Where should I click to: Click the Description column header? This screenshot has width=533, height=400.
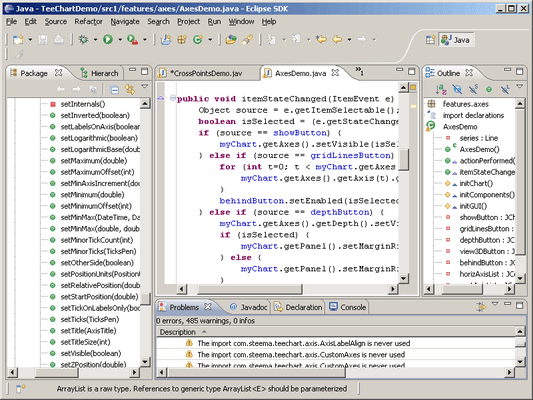pyautogui.click(x=336, y=332)
